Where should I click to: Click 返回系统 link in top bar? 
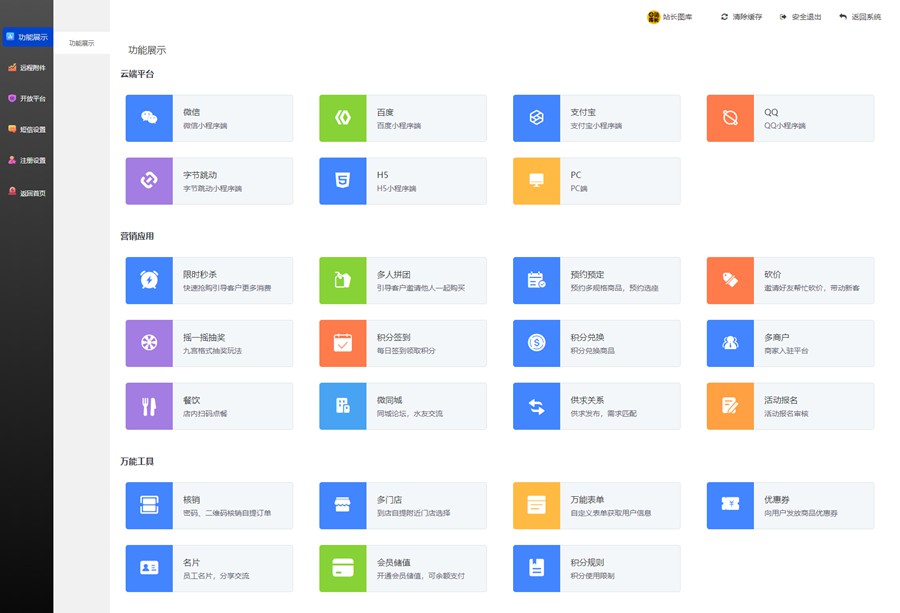860,17
